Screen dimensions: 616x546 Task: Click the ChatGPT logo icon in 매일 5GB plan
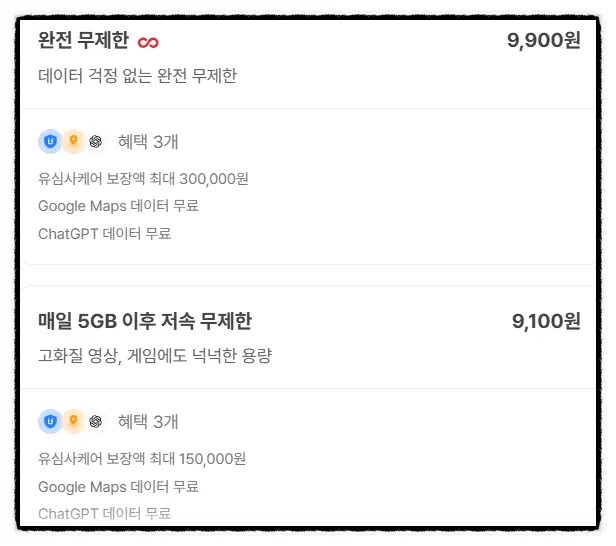[95, 421]
